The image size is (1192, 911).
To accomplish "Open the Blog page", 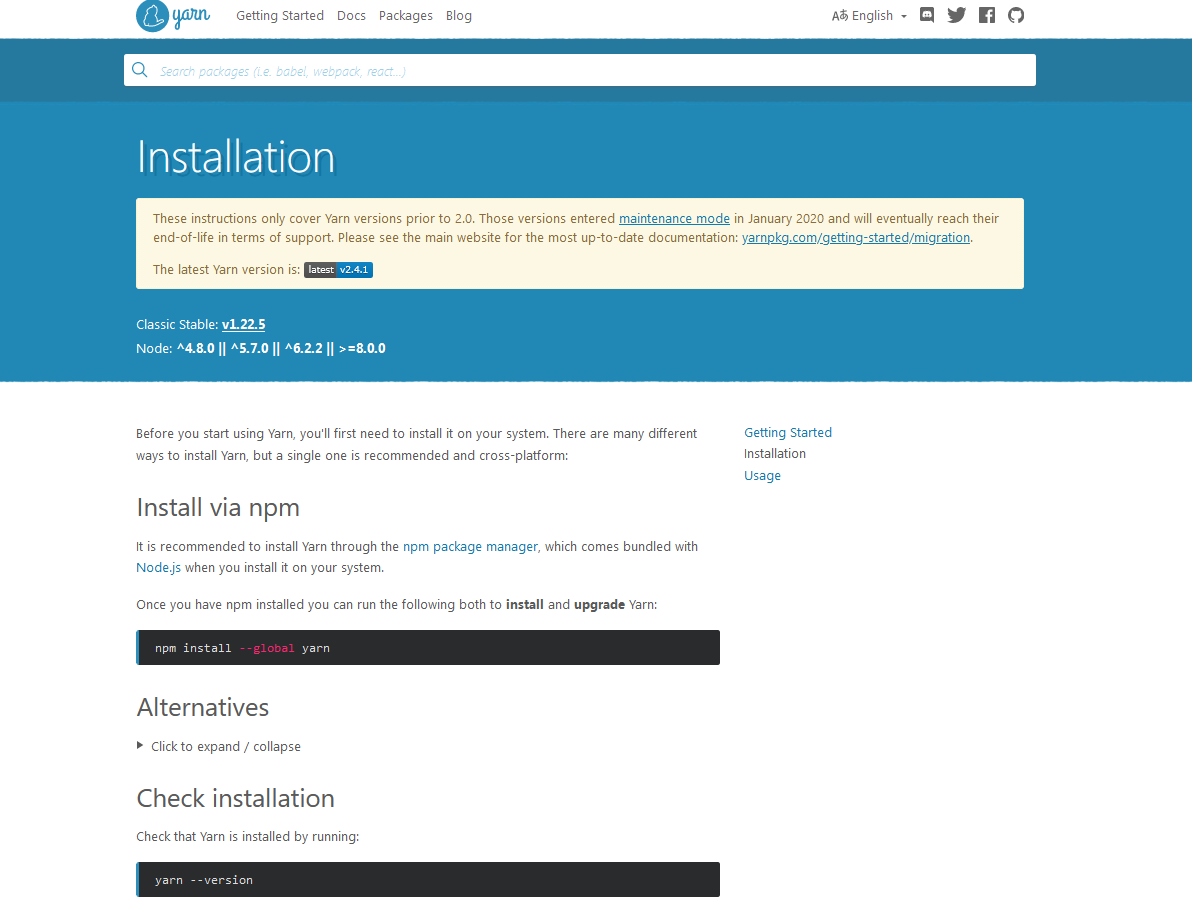I will [458, 15].
